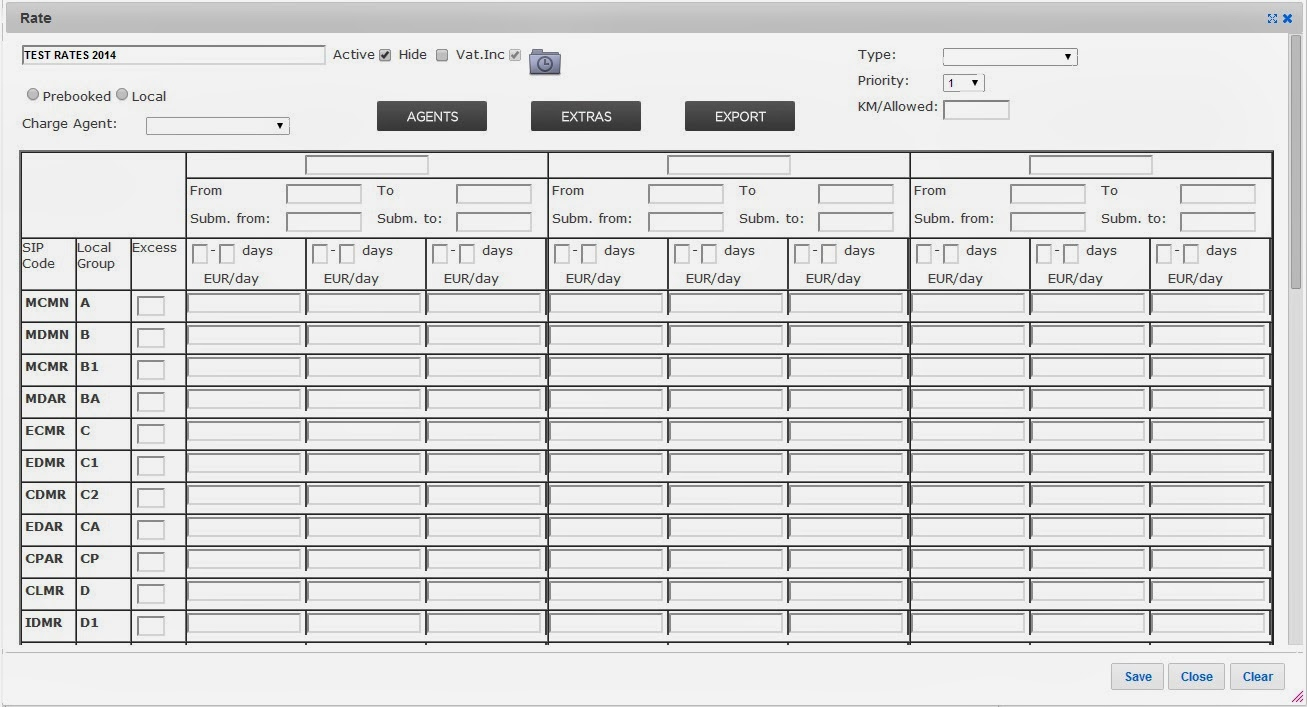Select the Local radio button
Viewport: 1307px width, 707px height.
pyautogui.click(x=121, y=95)
